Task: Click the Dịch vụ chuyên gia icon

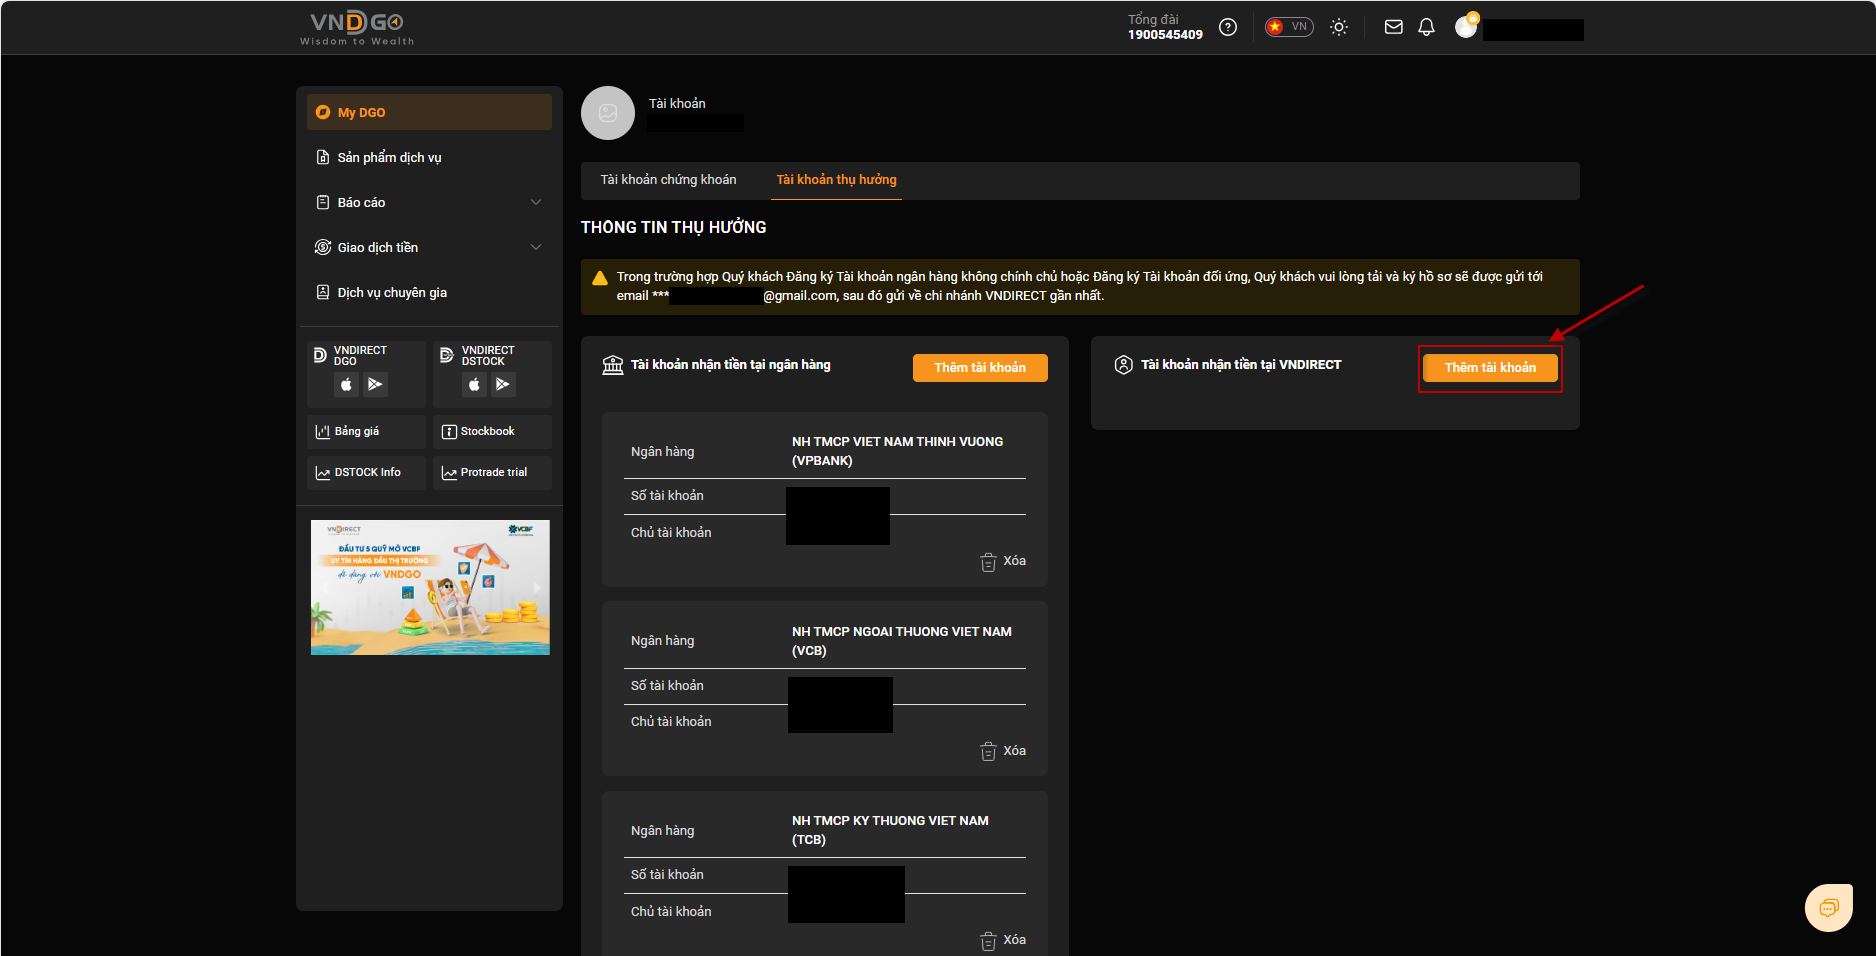Action: click(323, 292)
